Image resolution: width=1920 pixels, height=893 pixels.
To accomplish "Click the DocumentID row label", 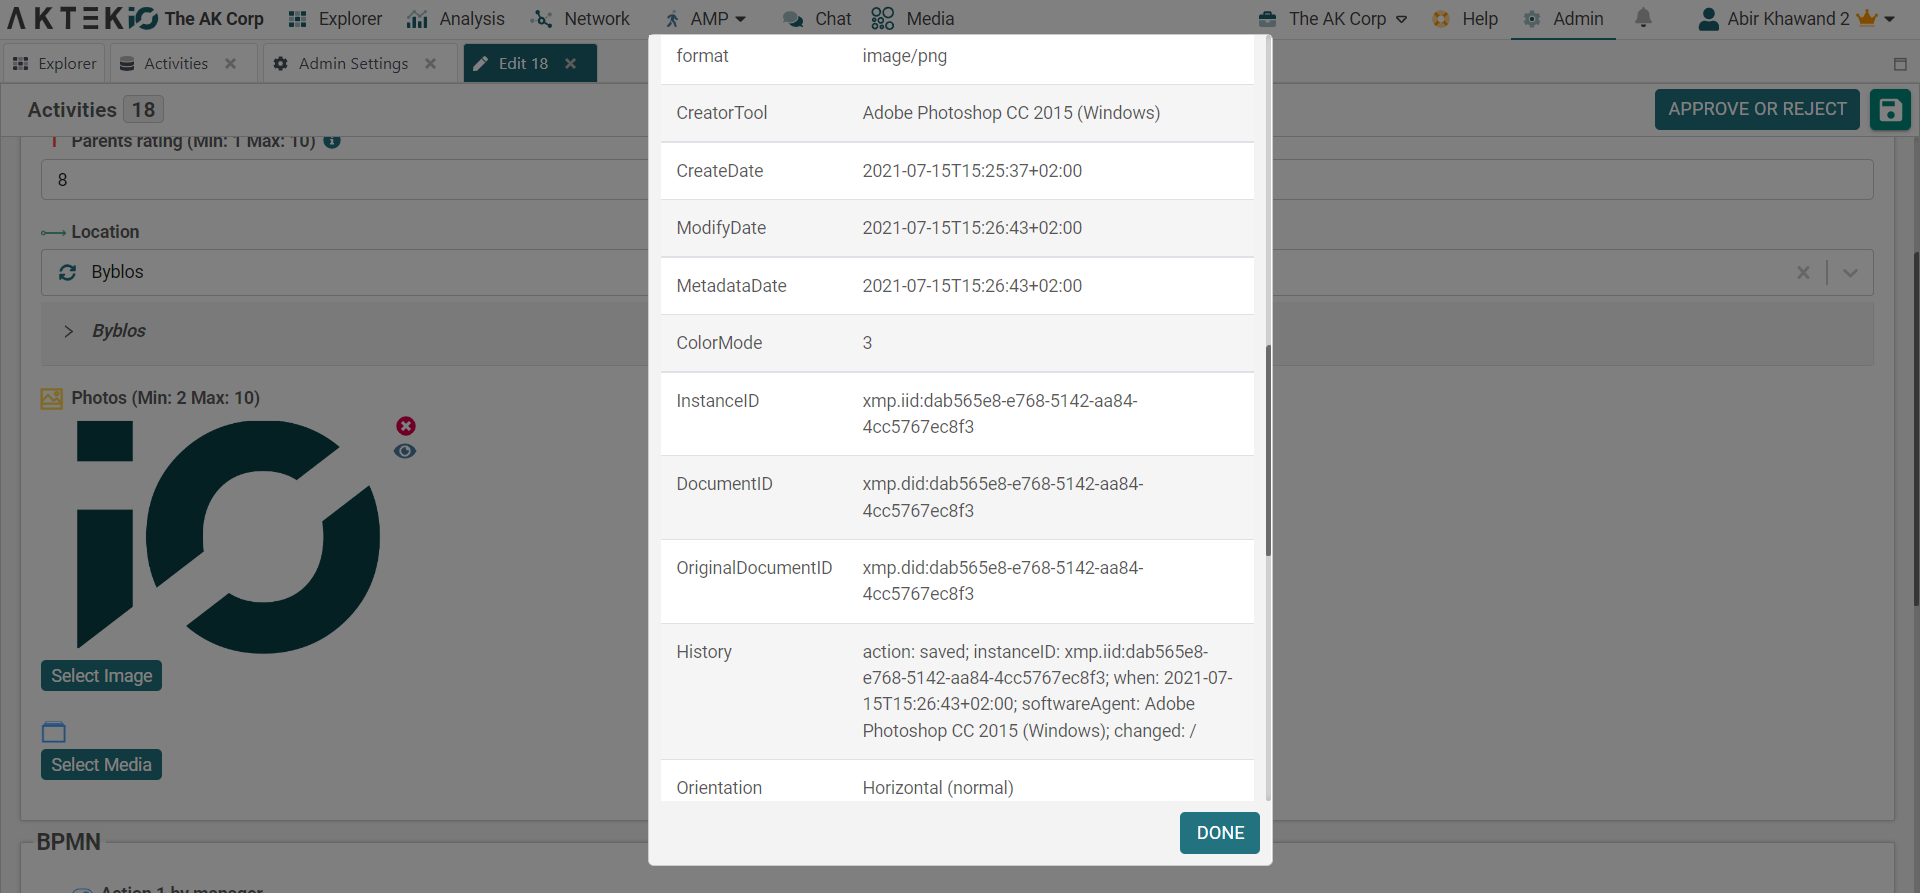I will click(724, 484).
